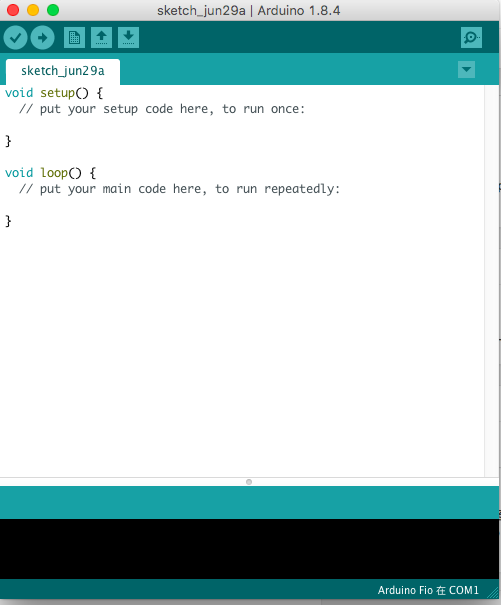
Task: Maximize the window with the green button
Action: (53, 10)
